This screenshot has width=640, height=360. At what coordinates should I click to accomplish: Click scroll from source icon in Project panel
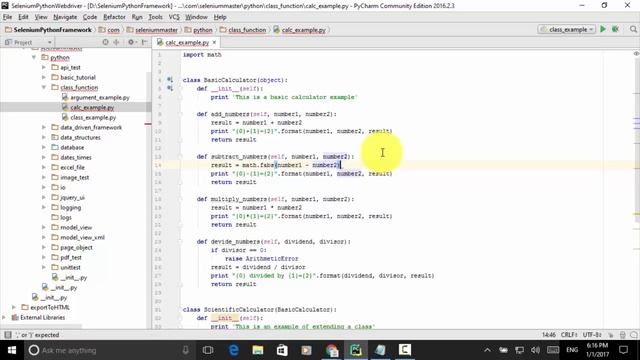105,42
